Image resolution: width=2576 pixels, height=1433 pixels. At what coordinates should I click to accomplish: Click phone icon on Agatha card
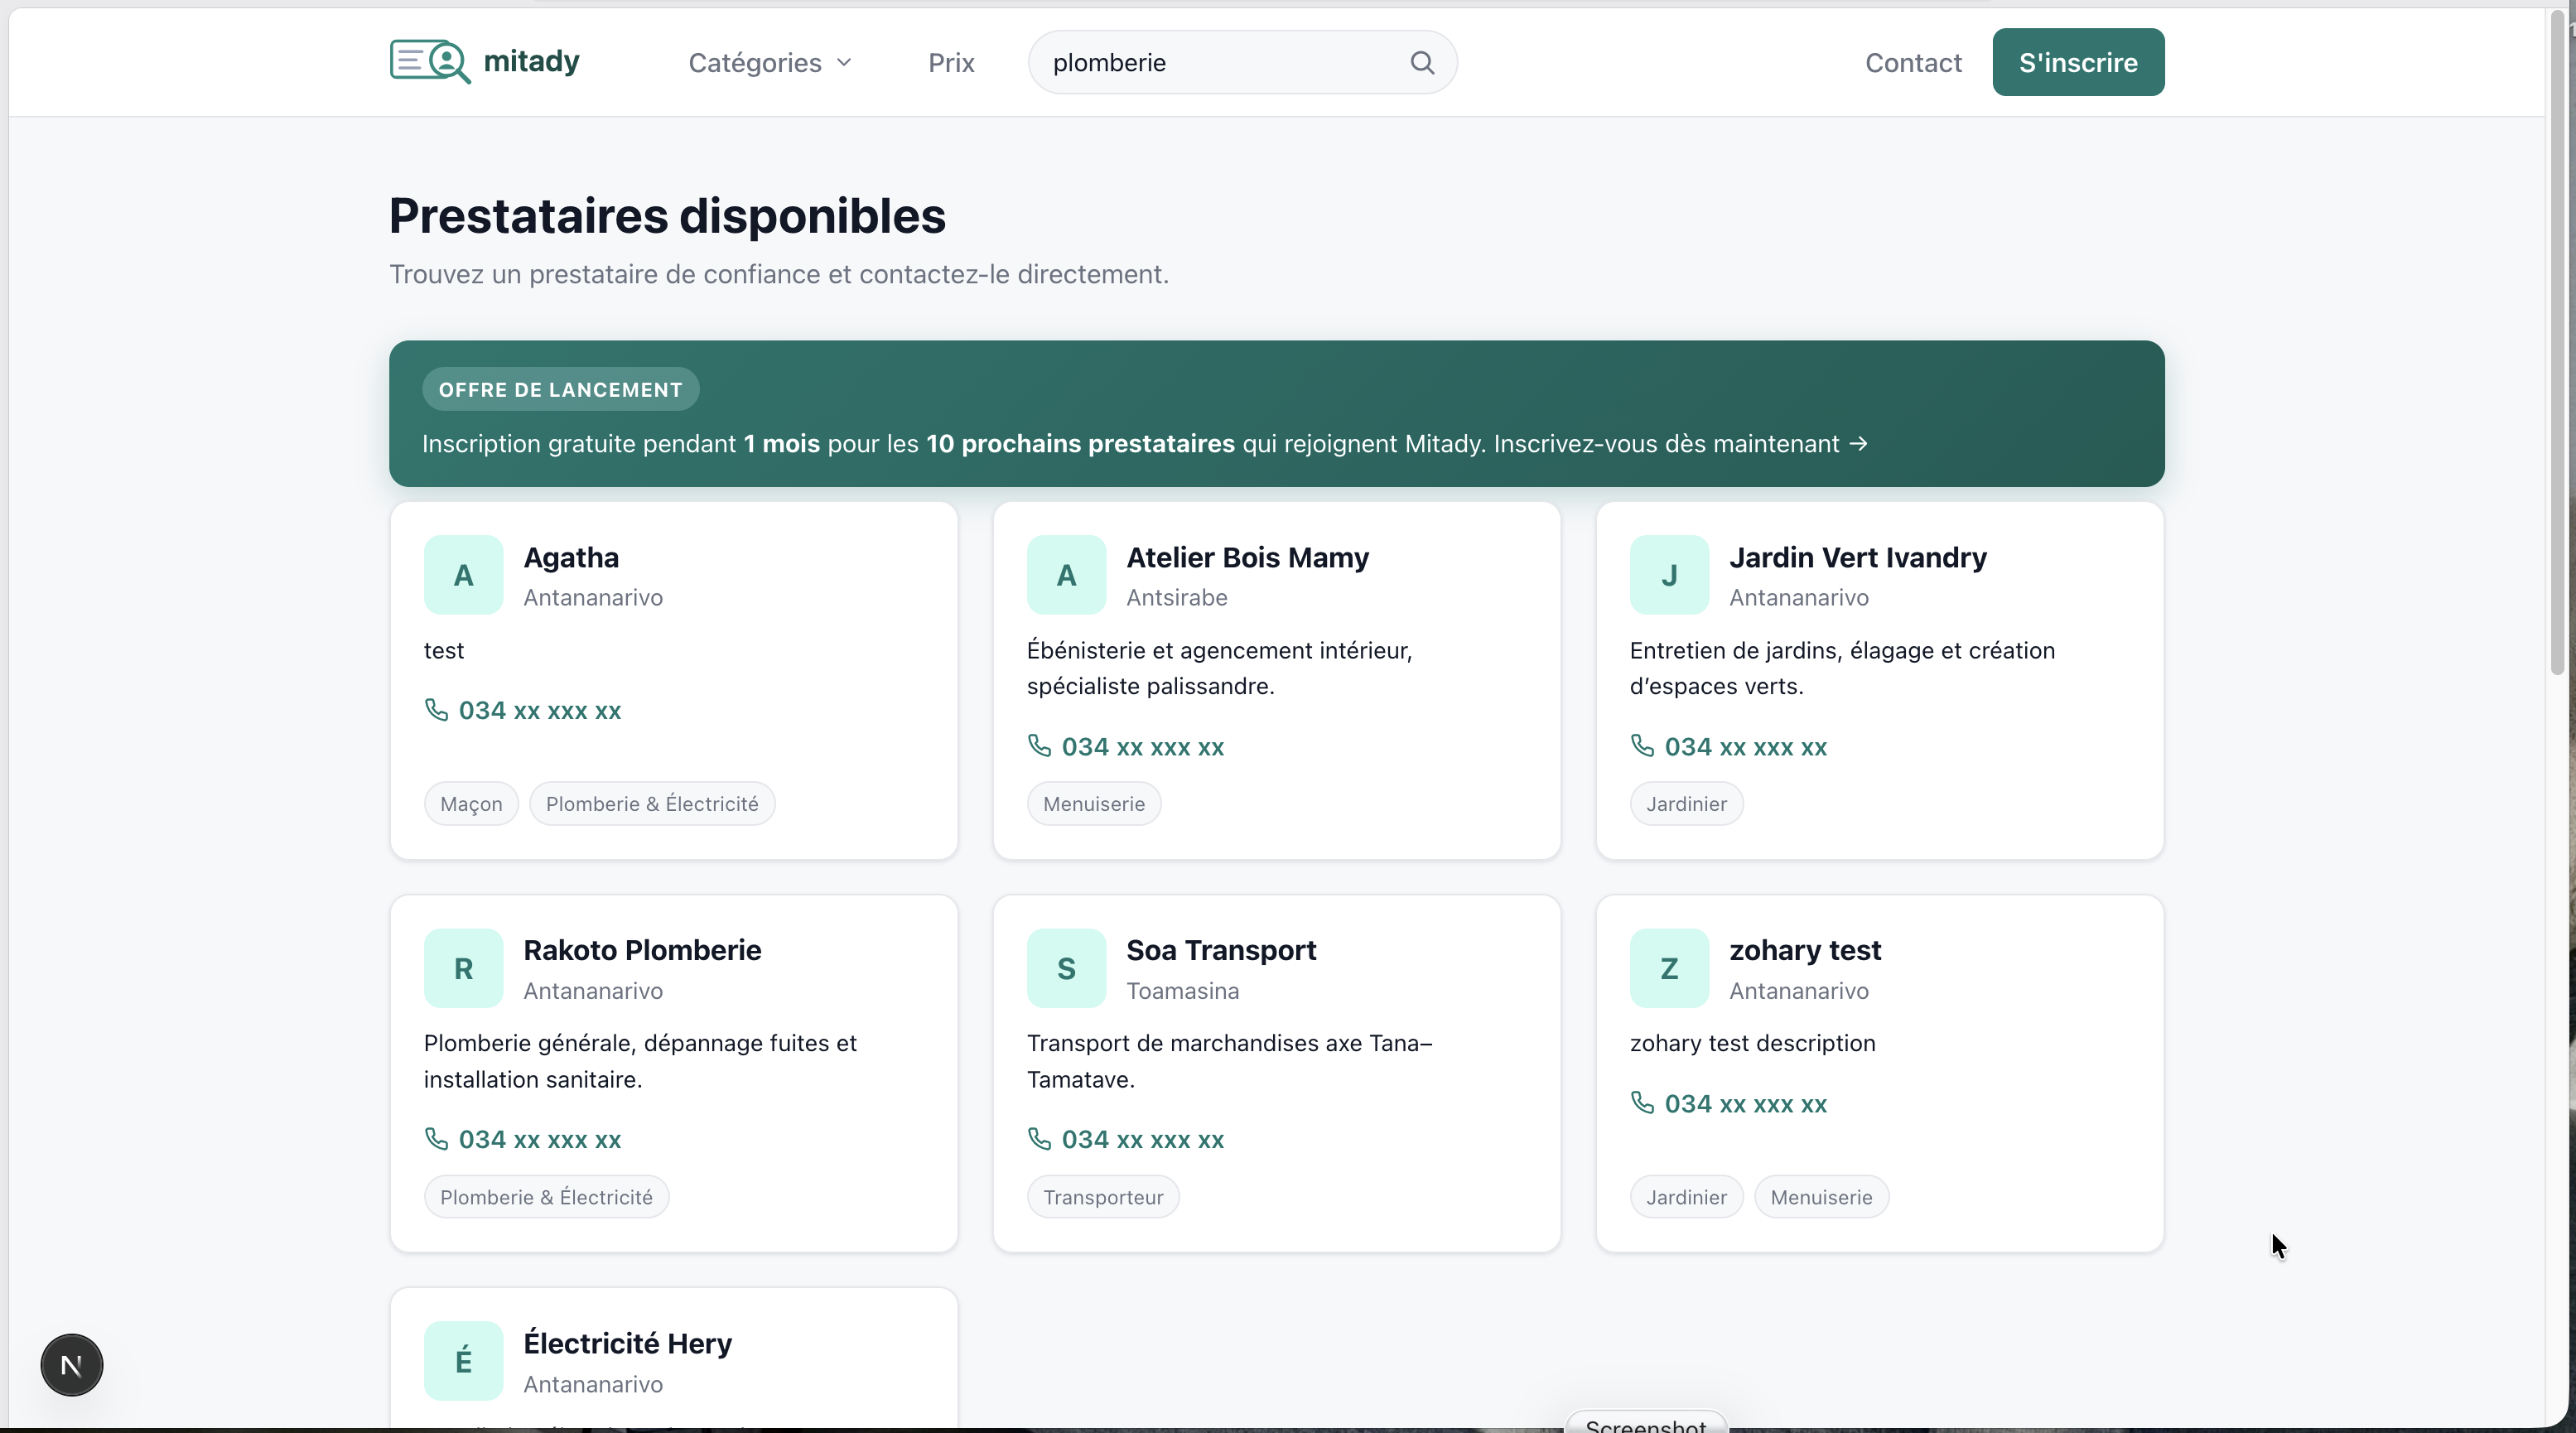(436, 709)
